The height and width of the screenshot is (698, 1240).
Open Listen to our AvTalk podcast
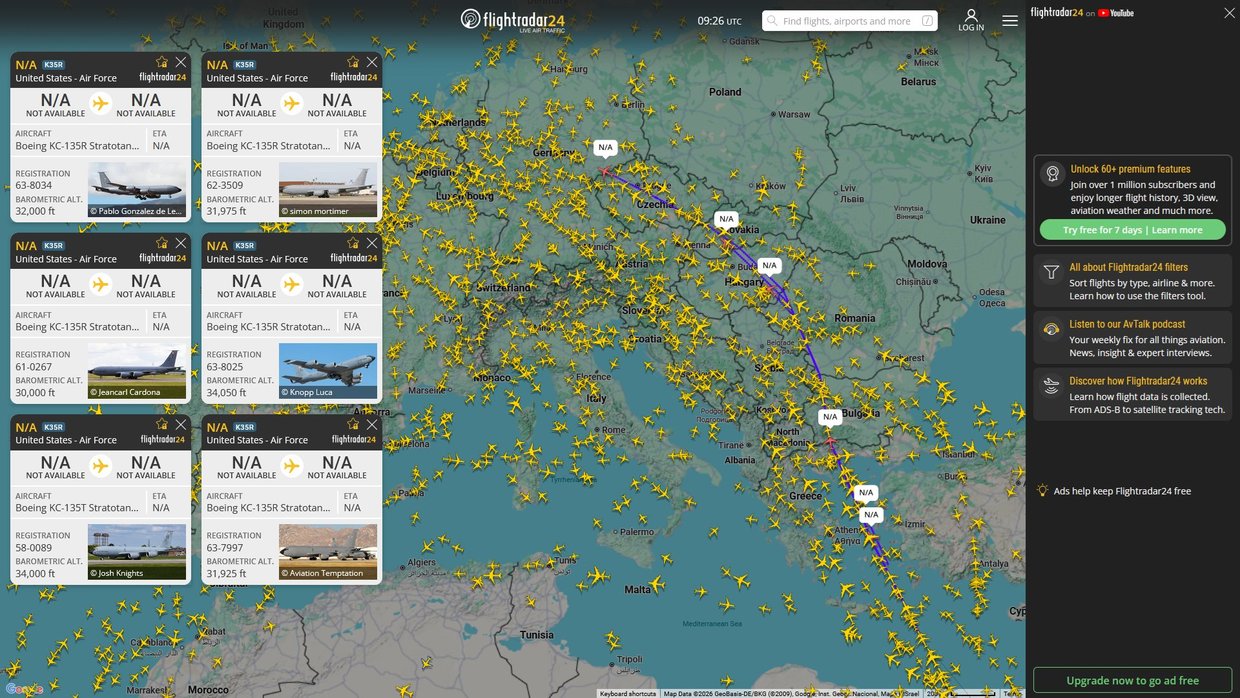coord(1126,324)
